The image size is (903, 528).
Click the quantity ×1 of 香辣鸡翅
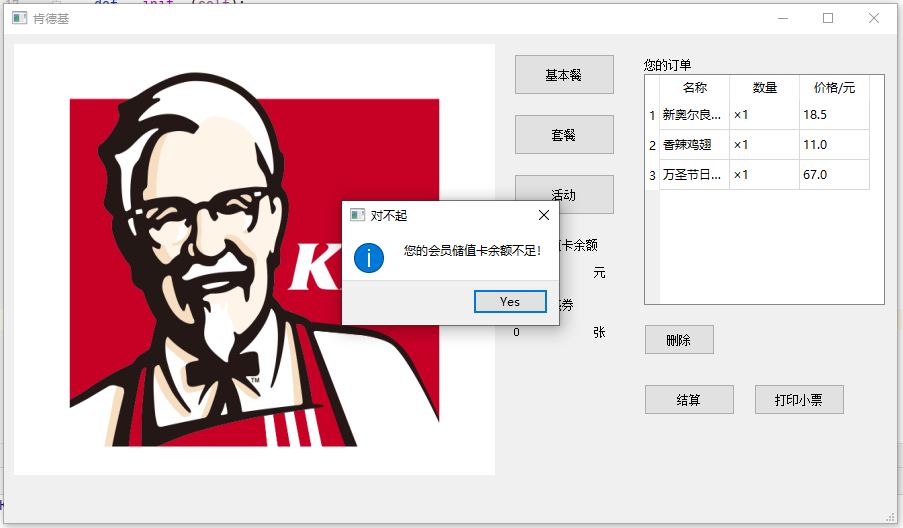coord(764,145)
